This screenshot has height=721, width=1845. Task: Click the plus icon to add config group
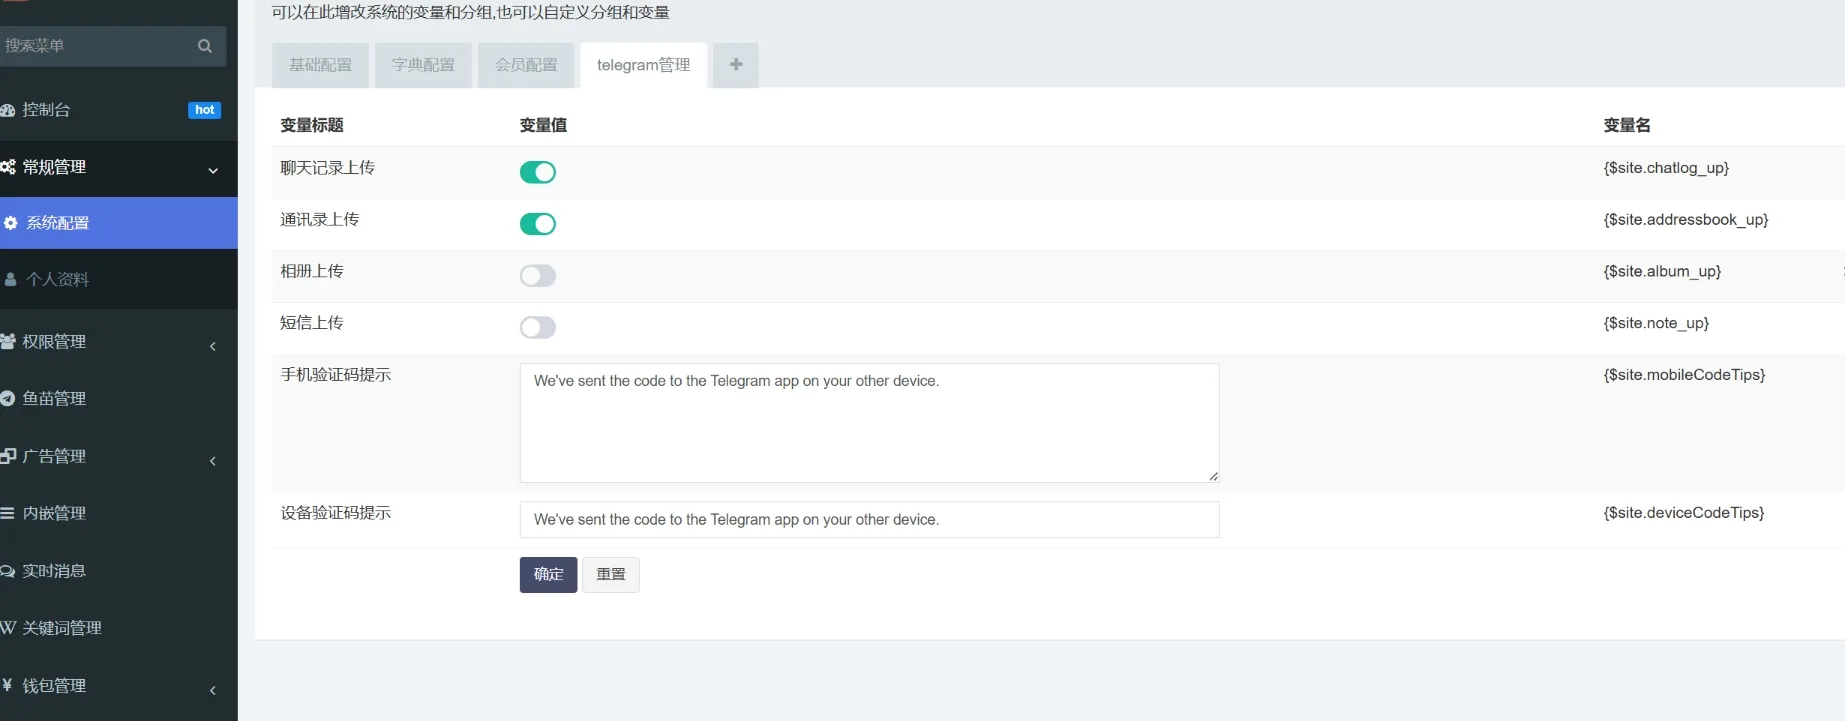click(736, 65)
